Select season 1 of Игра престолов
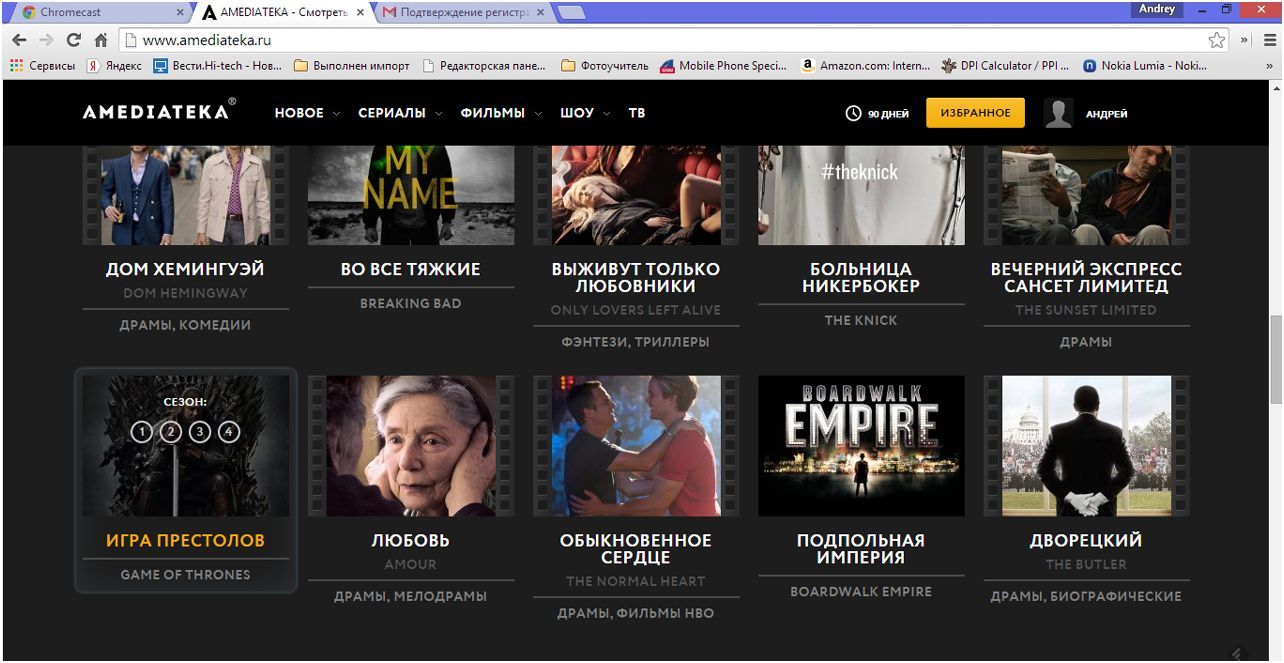The image size is (1284, 663). pos(141,432)
